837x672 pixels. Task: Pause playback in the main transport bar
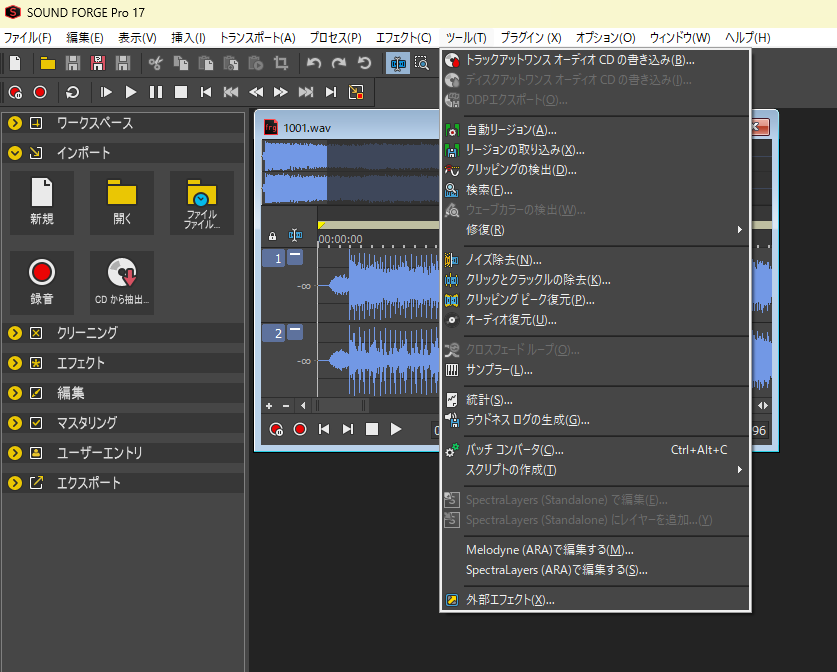[x=156, y=92]
